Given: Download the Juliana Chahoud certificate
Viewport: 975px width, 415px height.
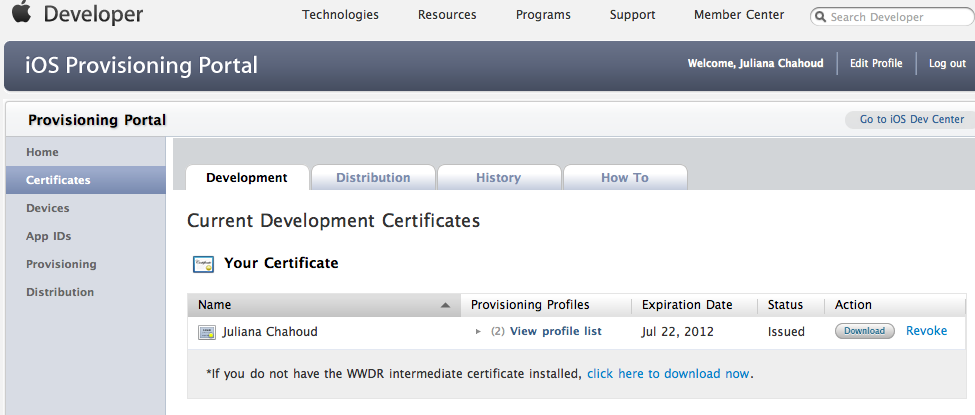Looking at the screenshot, I should [x=864, y=331].
